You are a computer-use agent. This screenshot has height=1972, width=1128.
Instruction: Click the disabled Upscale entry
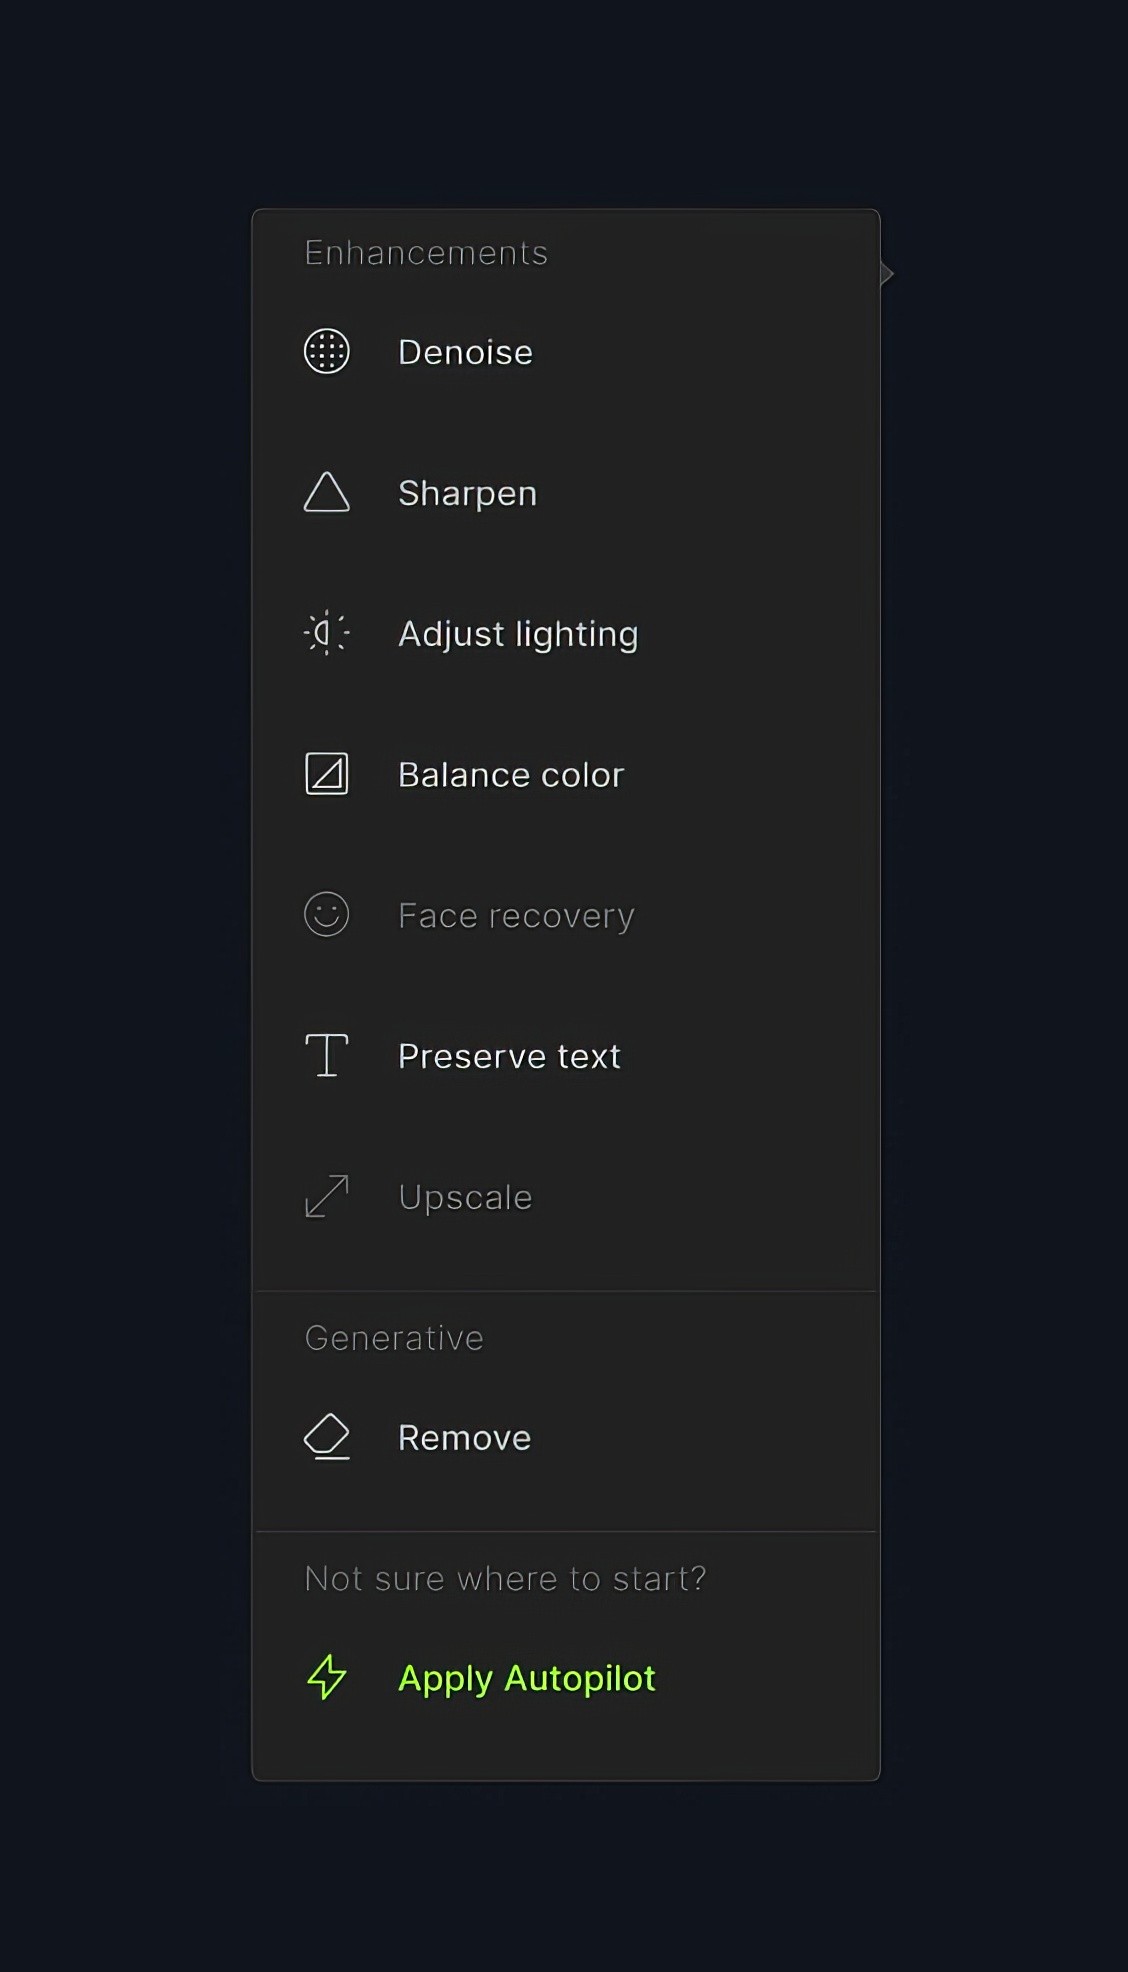464,1196
